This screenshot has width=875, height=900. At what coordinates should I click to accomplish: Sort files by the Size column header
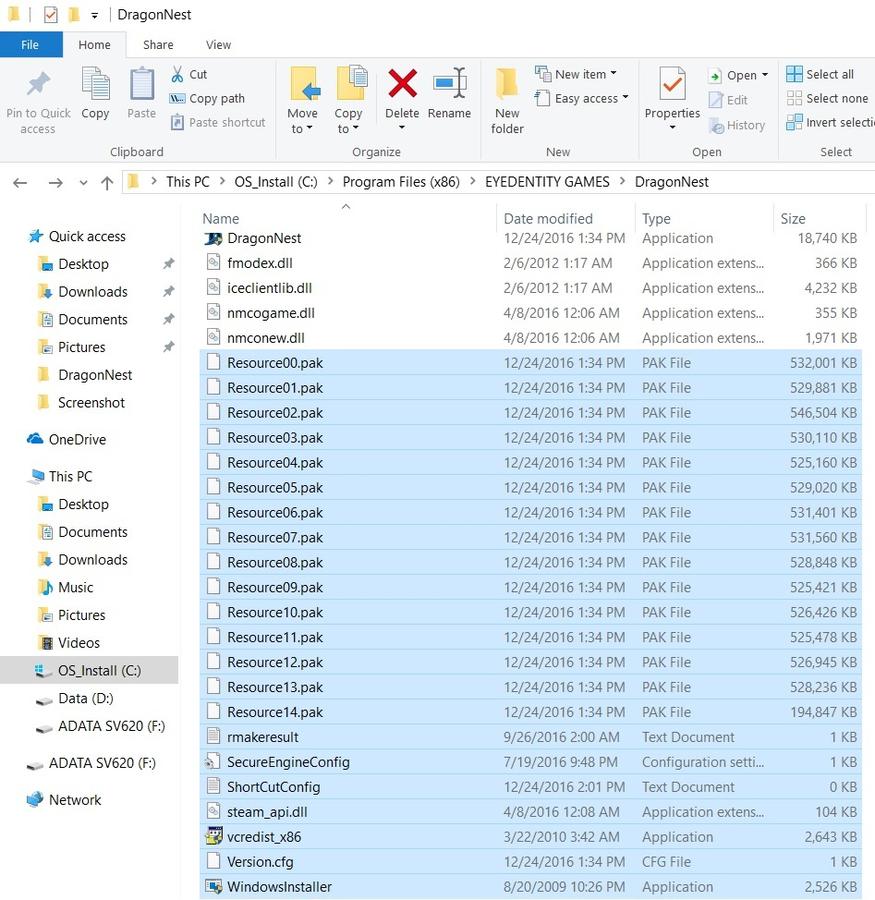(793, 219)
